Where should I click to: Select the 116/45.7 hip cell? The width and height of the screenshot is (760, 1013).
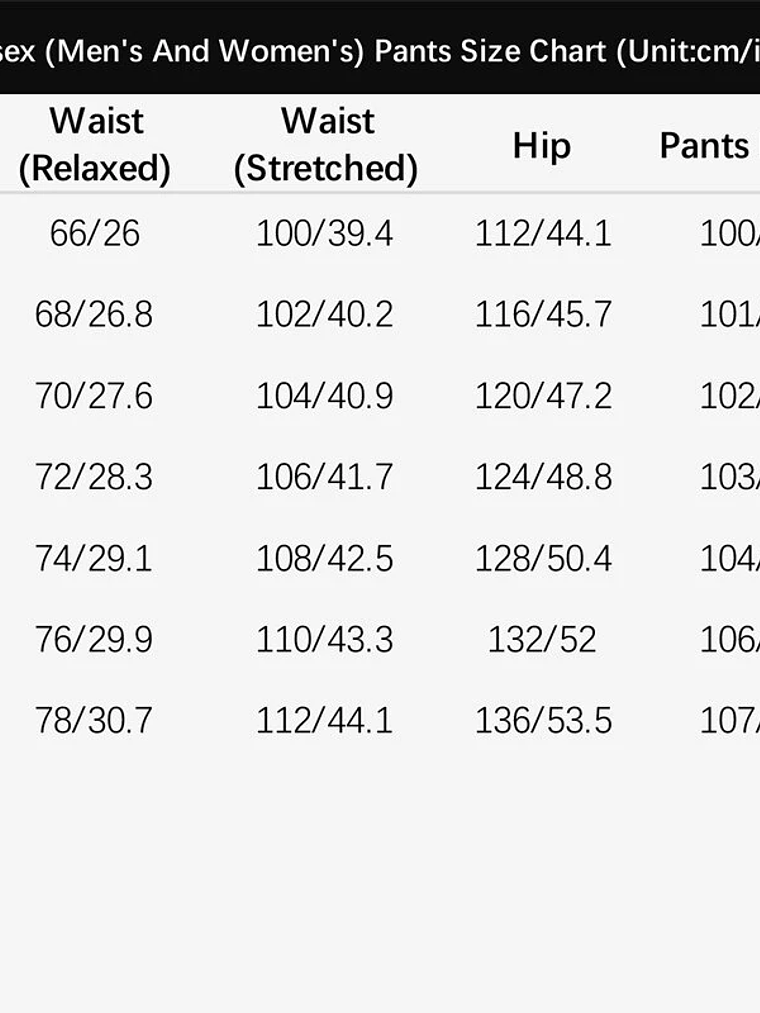(x=543, y=315)
